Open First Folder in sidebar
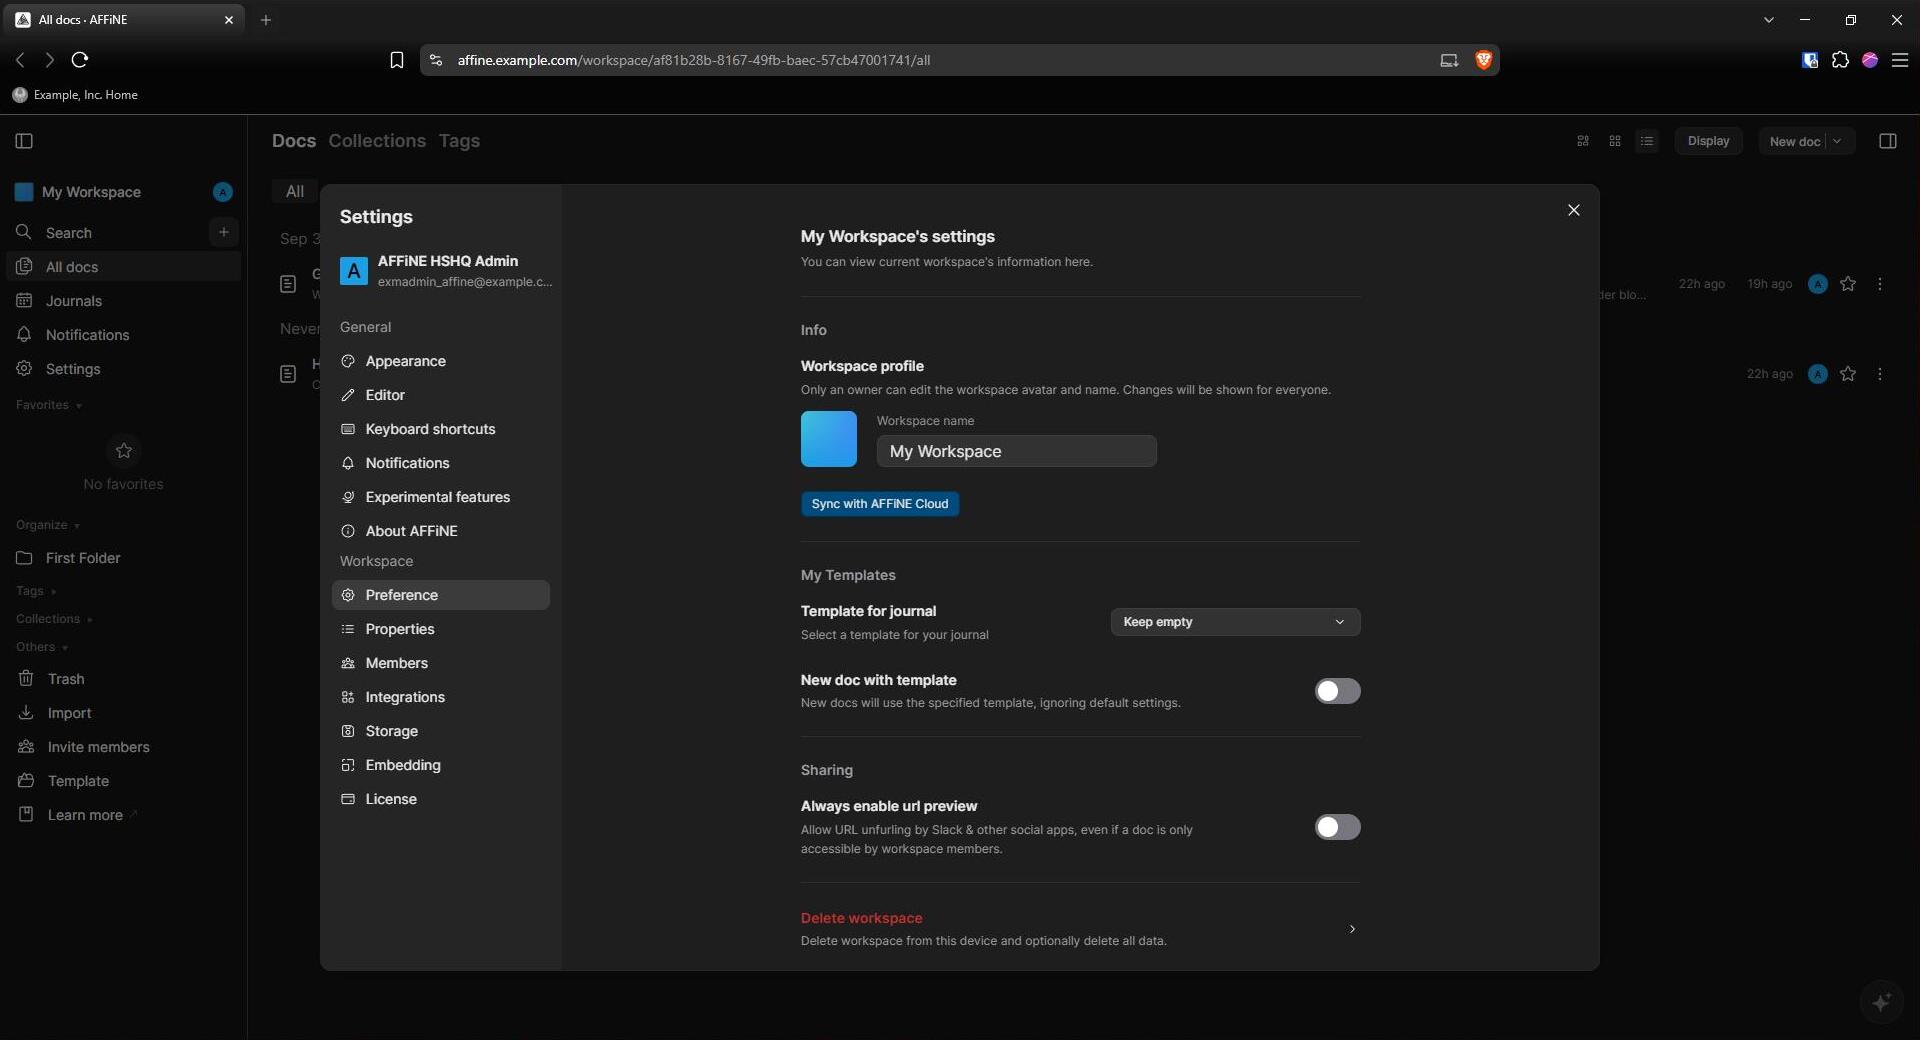 [x=124, y=558]
